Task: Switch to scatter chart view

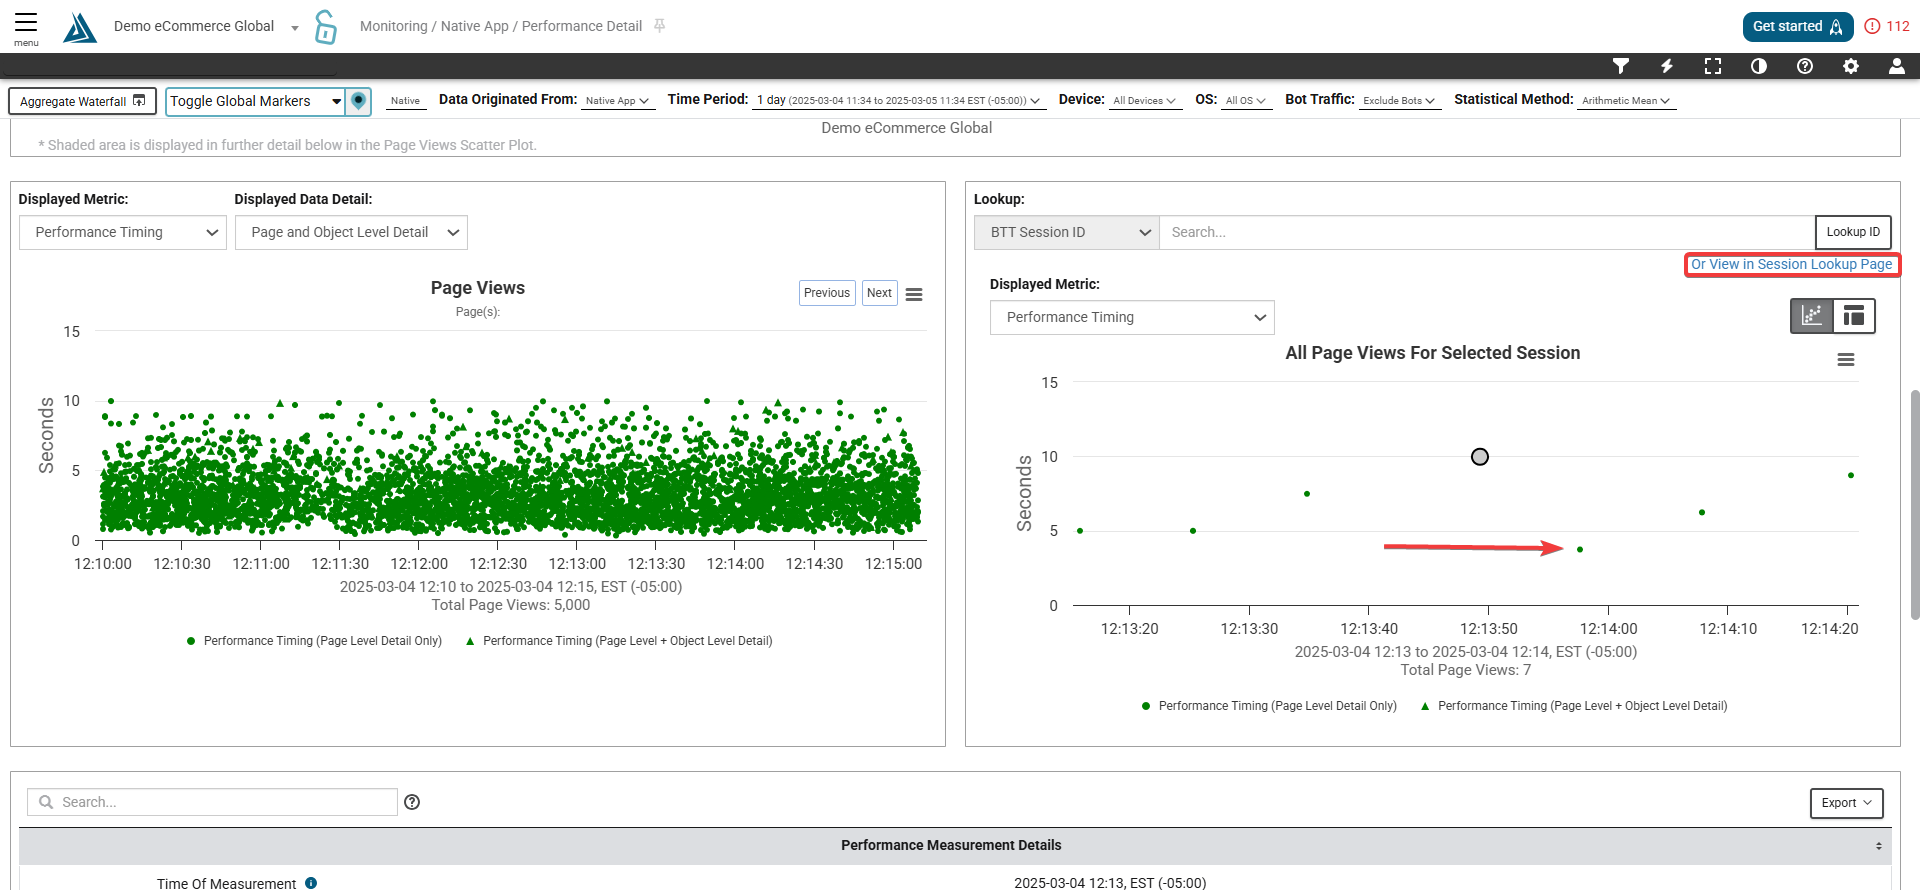Action: 1812,316
